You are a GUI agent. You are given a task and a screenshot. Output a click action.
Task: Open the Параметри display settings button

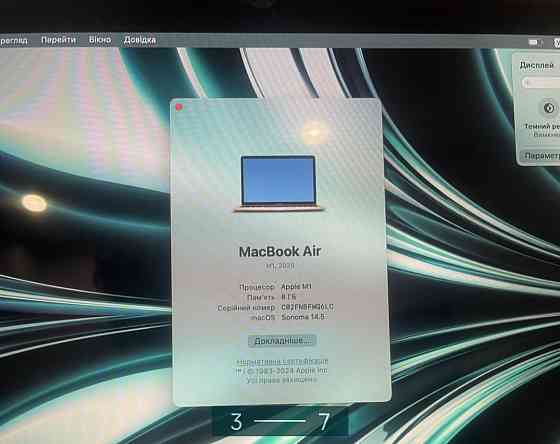541,155
